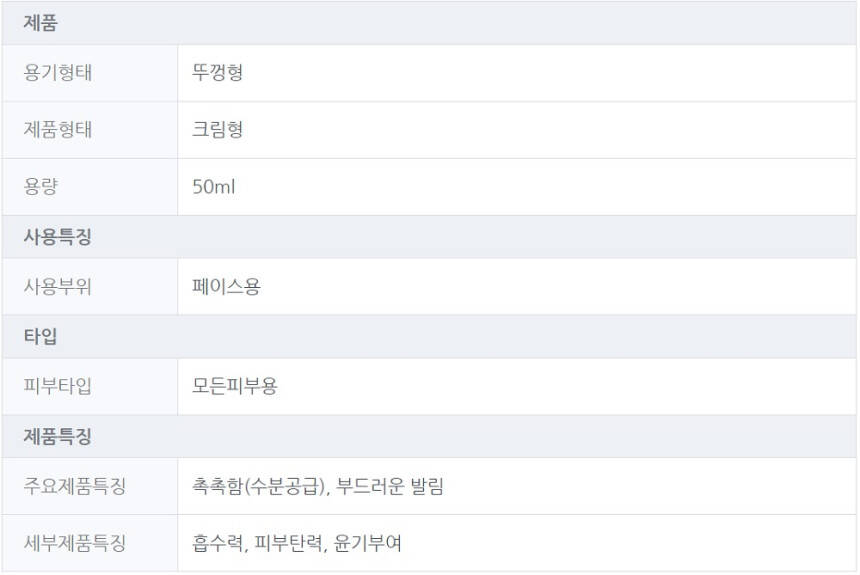This screenshot has height=575, width=860.
Task: Click the 타입 section header
Action: (41, 337)
